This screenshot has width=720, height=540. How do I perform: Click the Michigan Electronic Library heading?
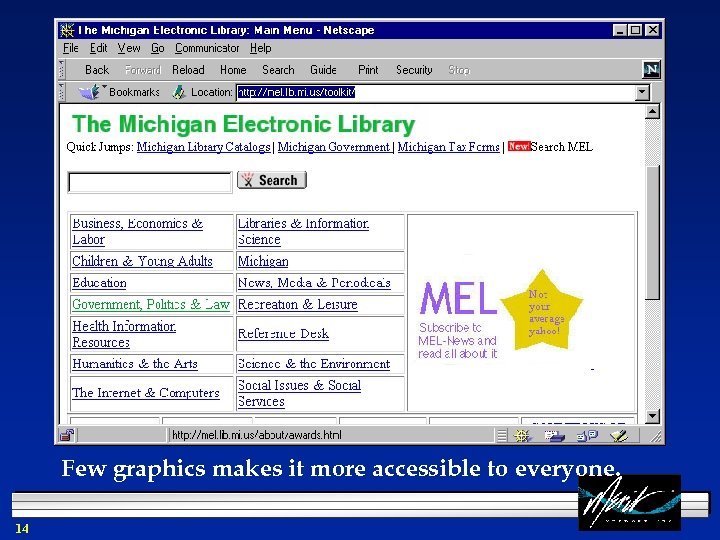[243, 124]
